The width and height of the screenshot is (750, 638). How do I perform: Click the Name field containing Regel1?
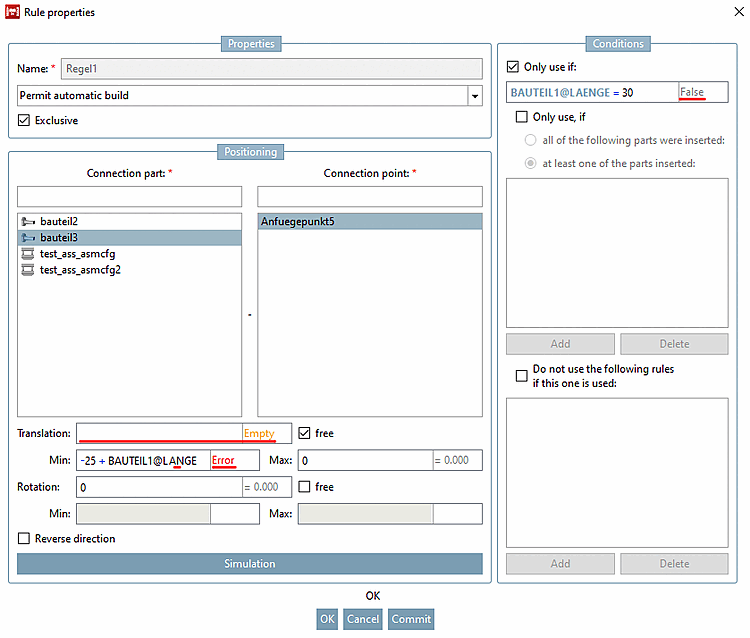click(272, 69)
